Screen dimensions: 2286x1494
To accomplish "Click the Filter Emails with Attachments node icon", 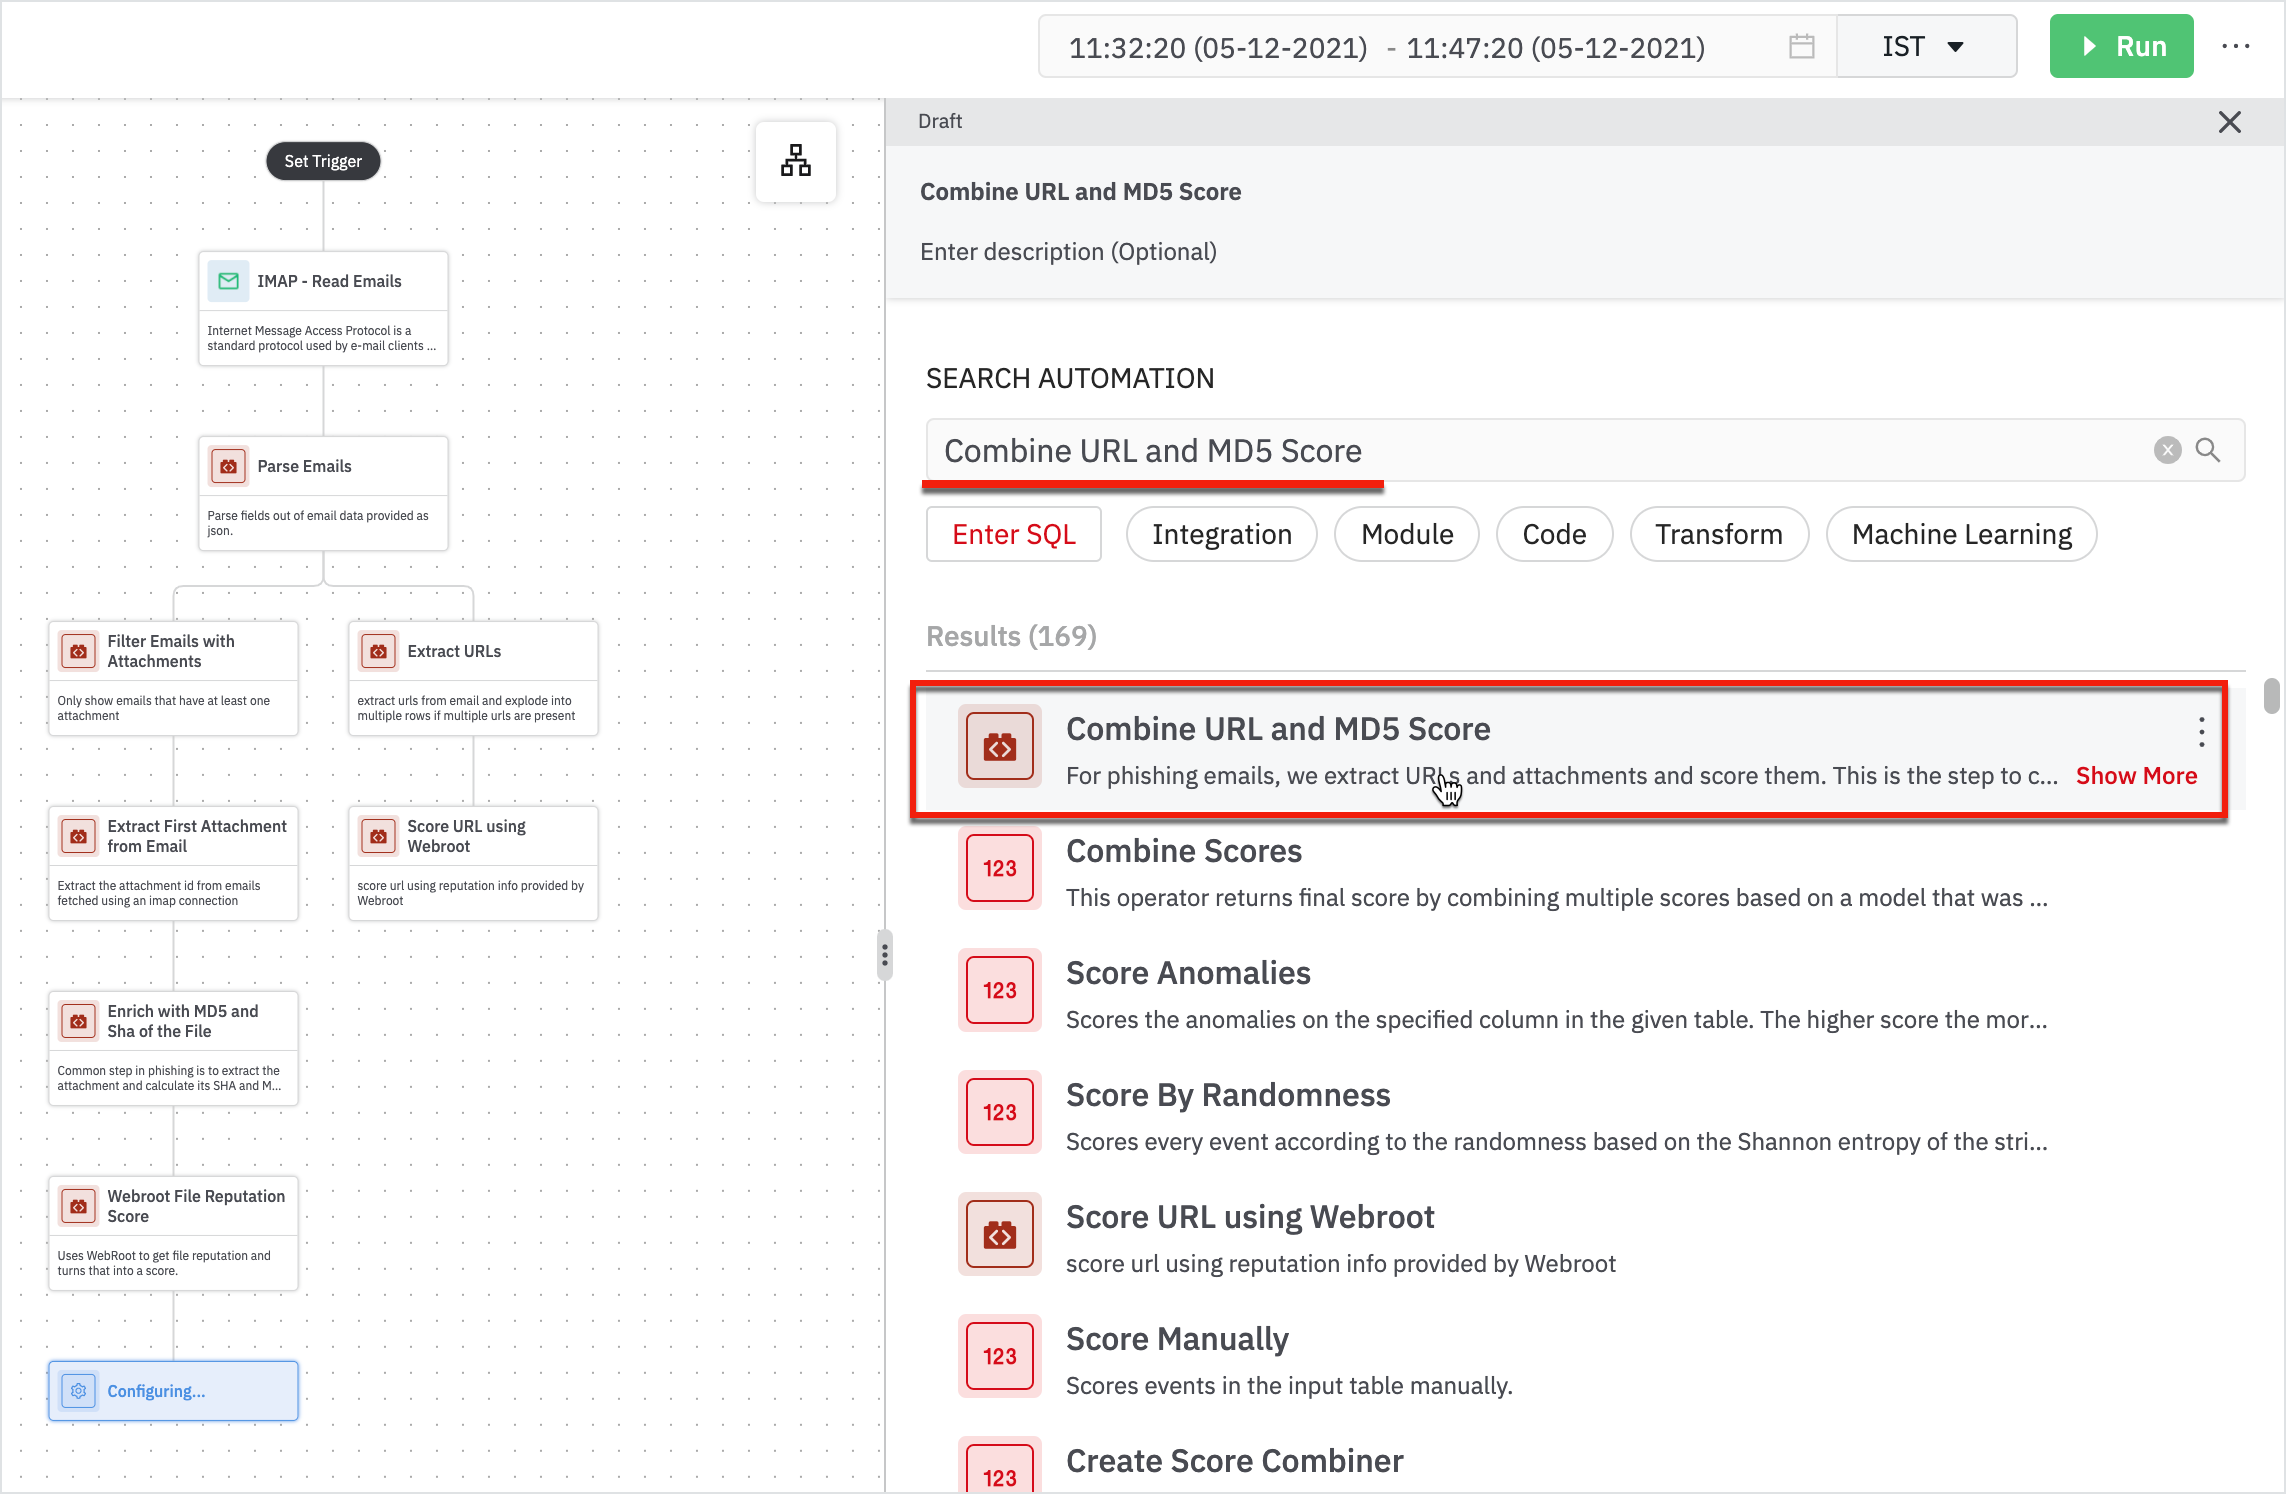I will pos(78,651).
